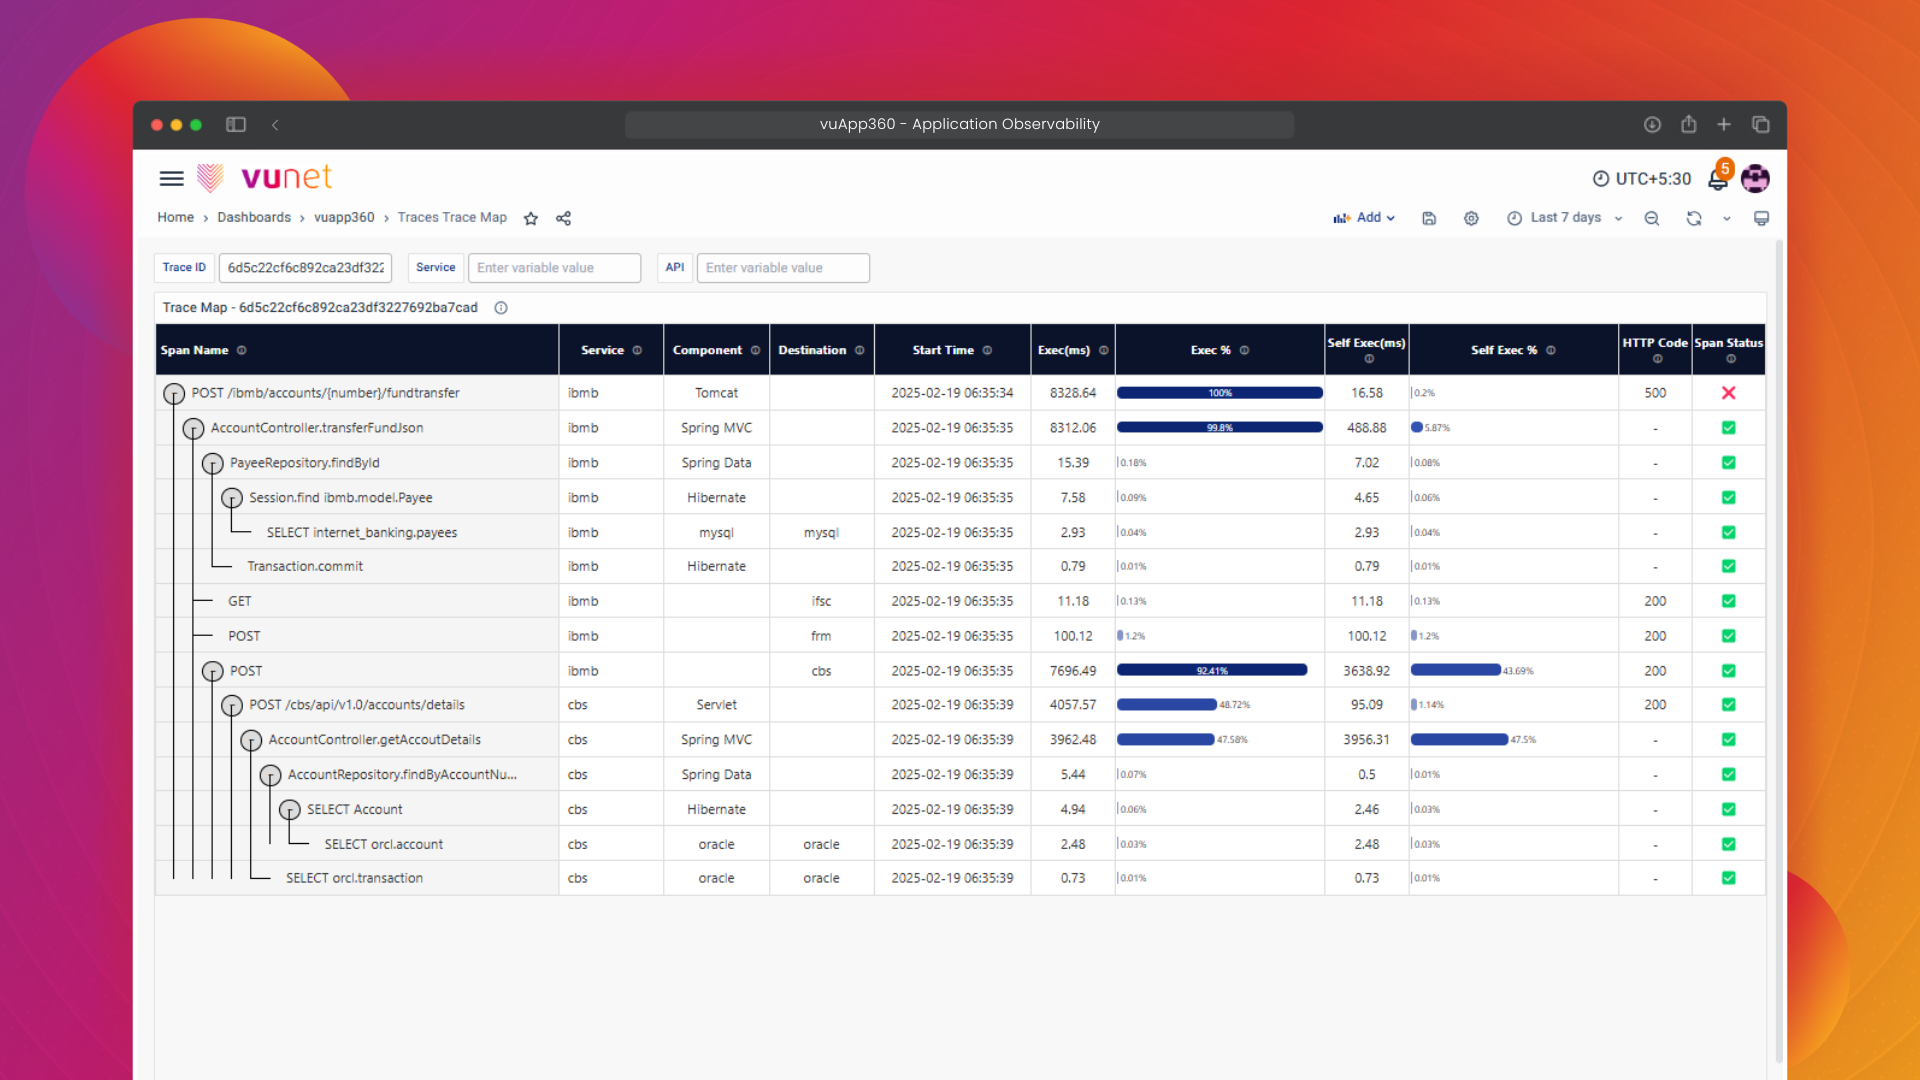Click the red failed status icon
The width and height of the screenshot is (1920, 1080).
(1728, 393)
